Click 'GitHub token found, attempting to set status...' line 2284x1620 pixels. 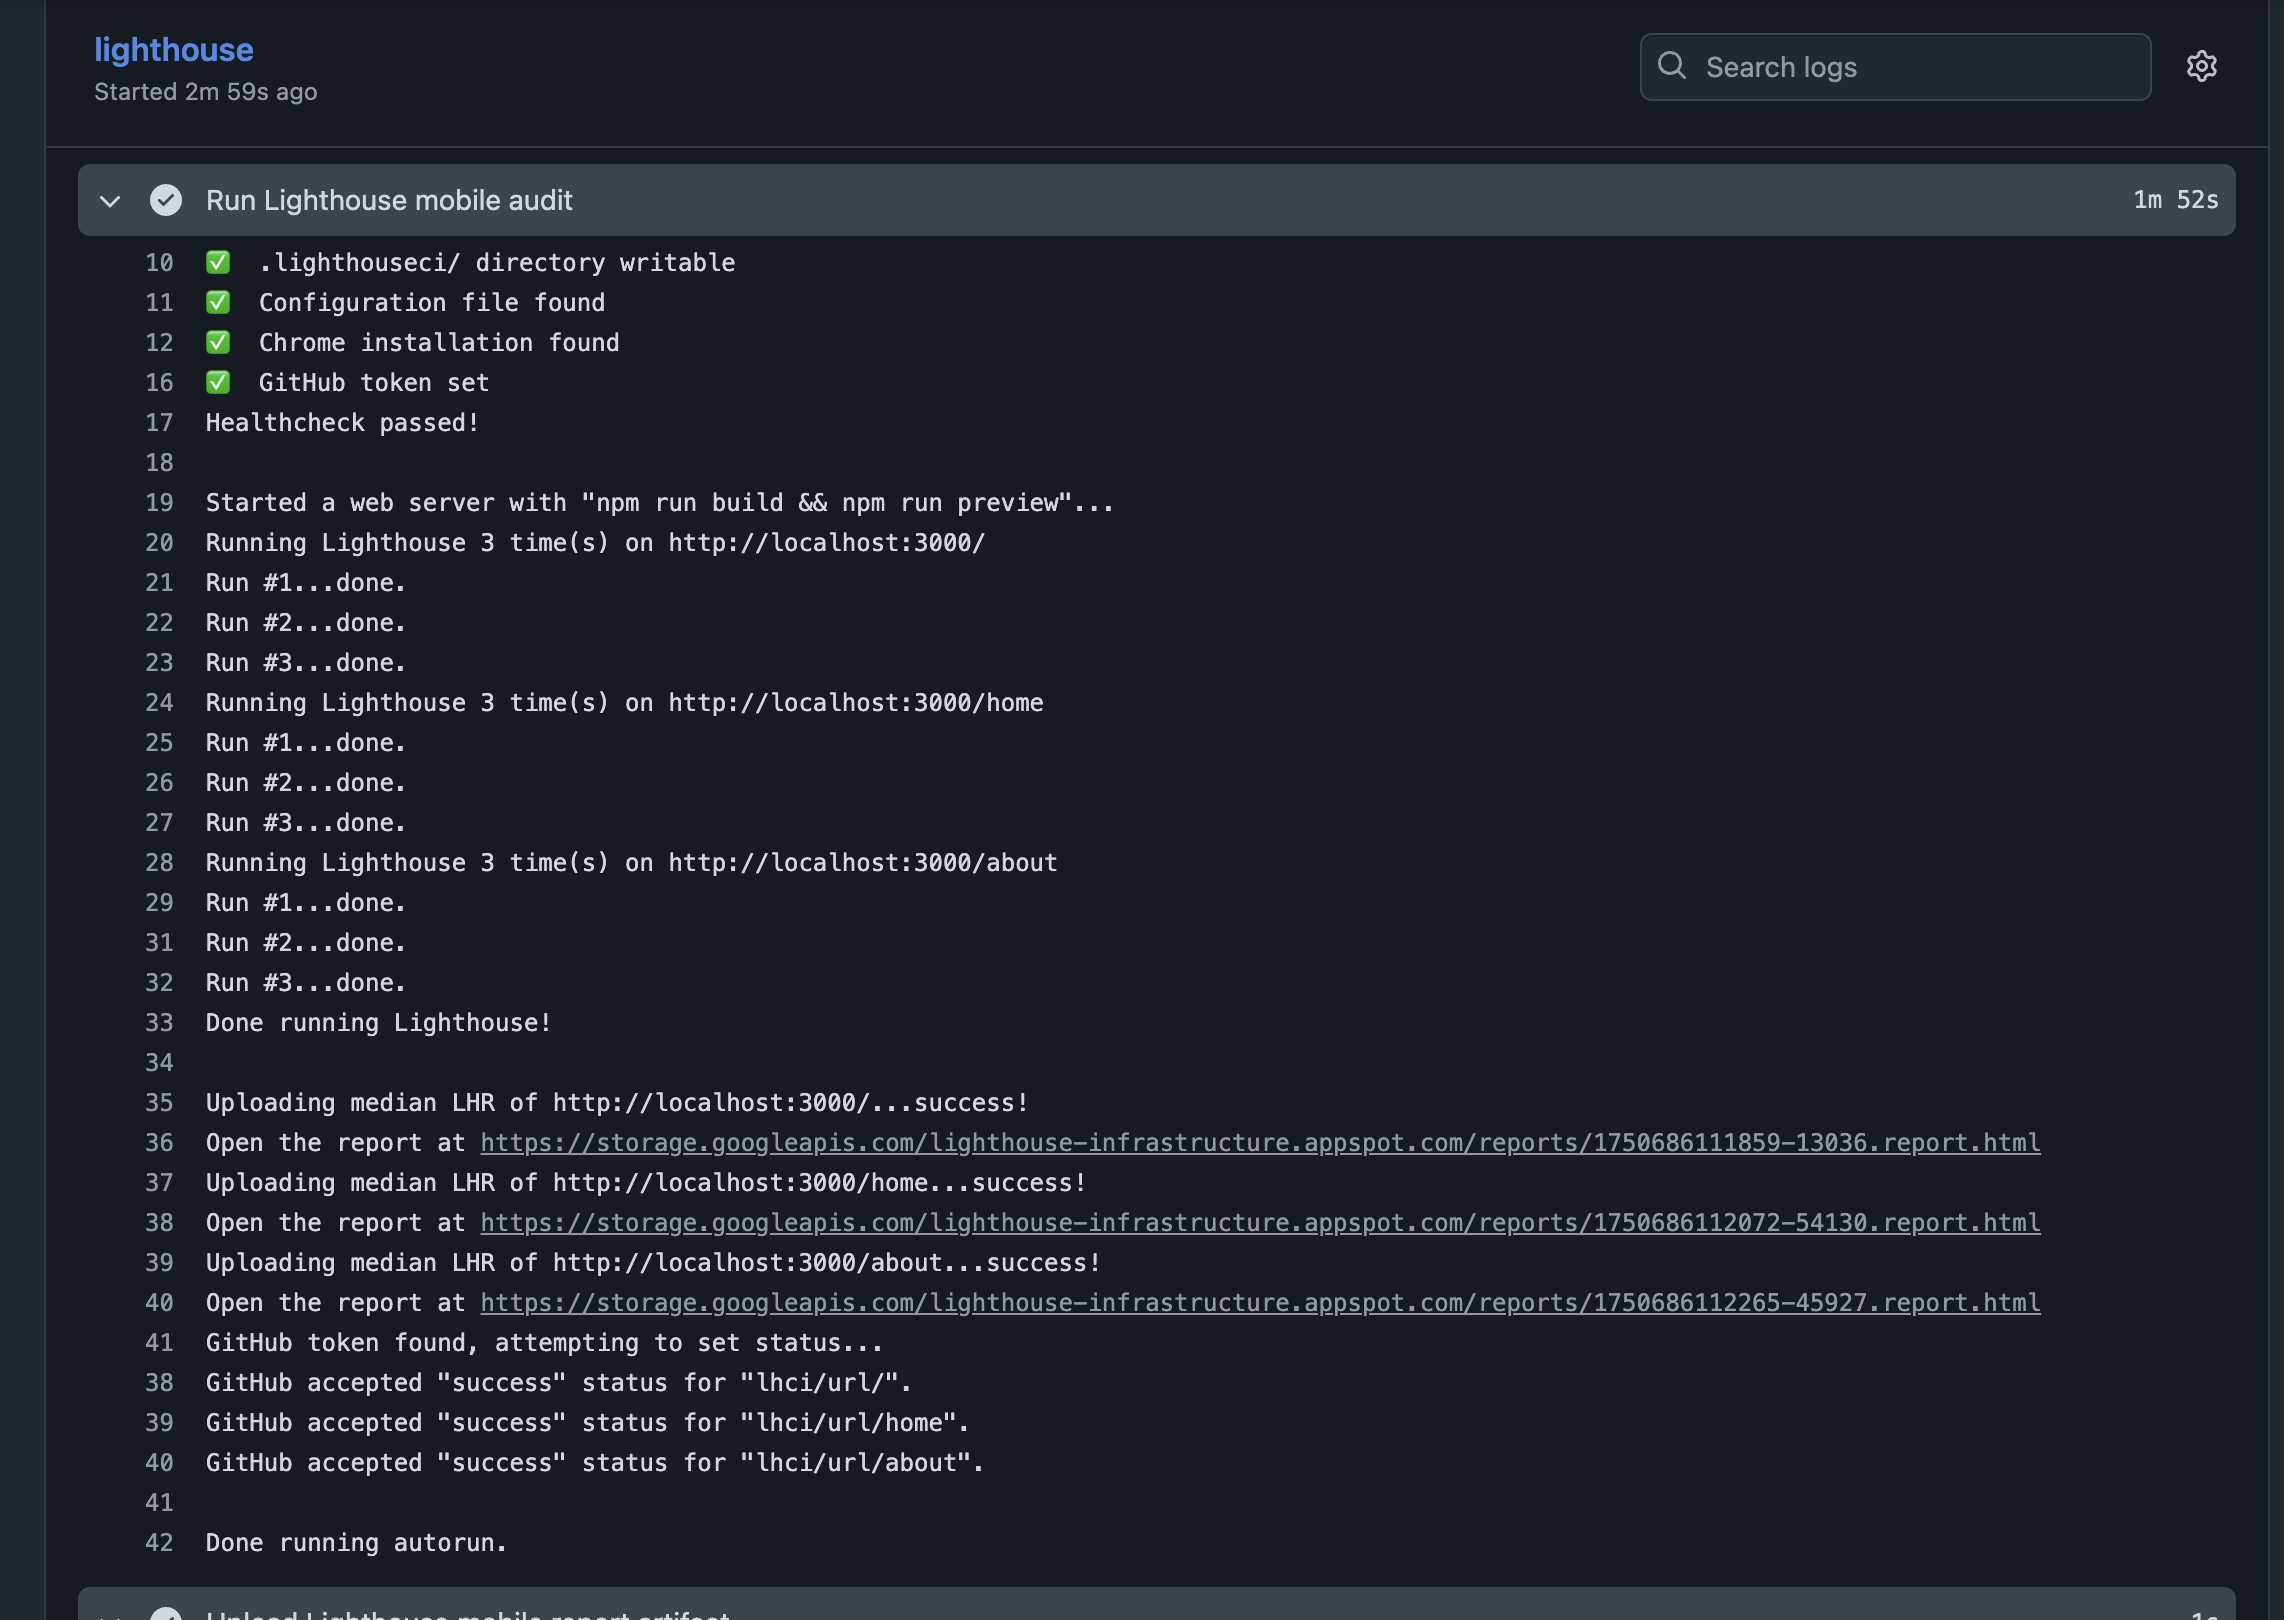pyautogui.click(x=544, y=1342)
